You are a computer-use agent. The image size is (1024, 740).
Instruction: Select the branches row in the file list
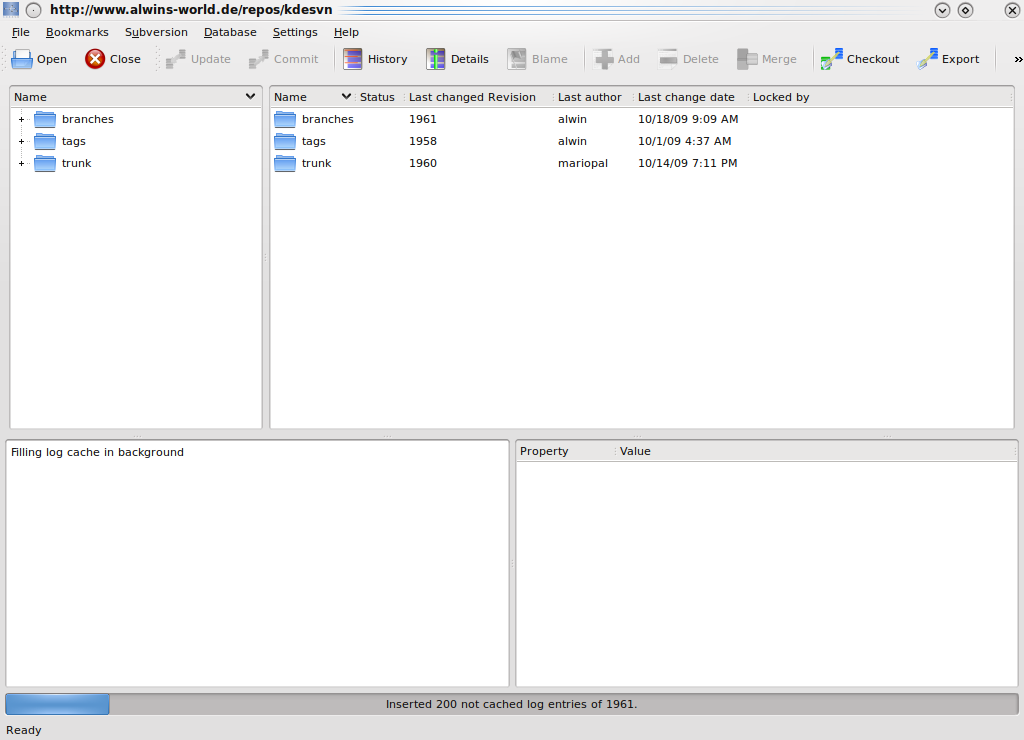(x=327, y=119)
